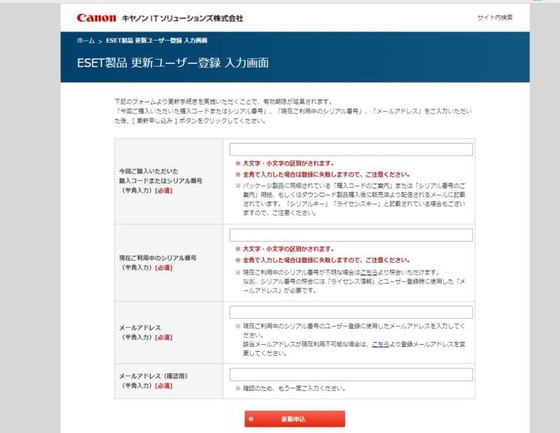Screen dimensions: 560x433
Task: Click label メールアドレス（確認用）
Action: click(x=154, y=376)
